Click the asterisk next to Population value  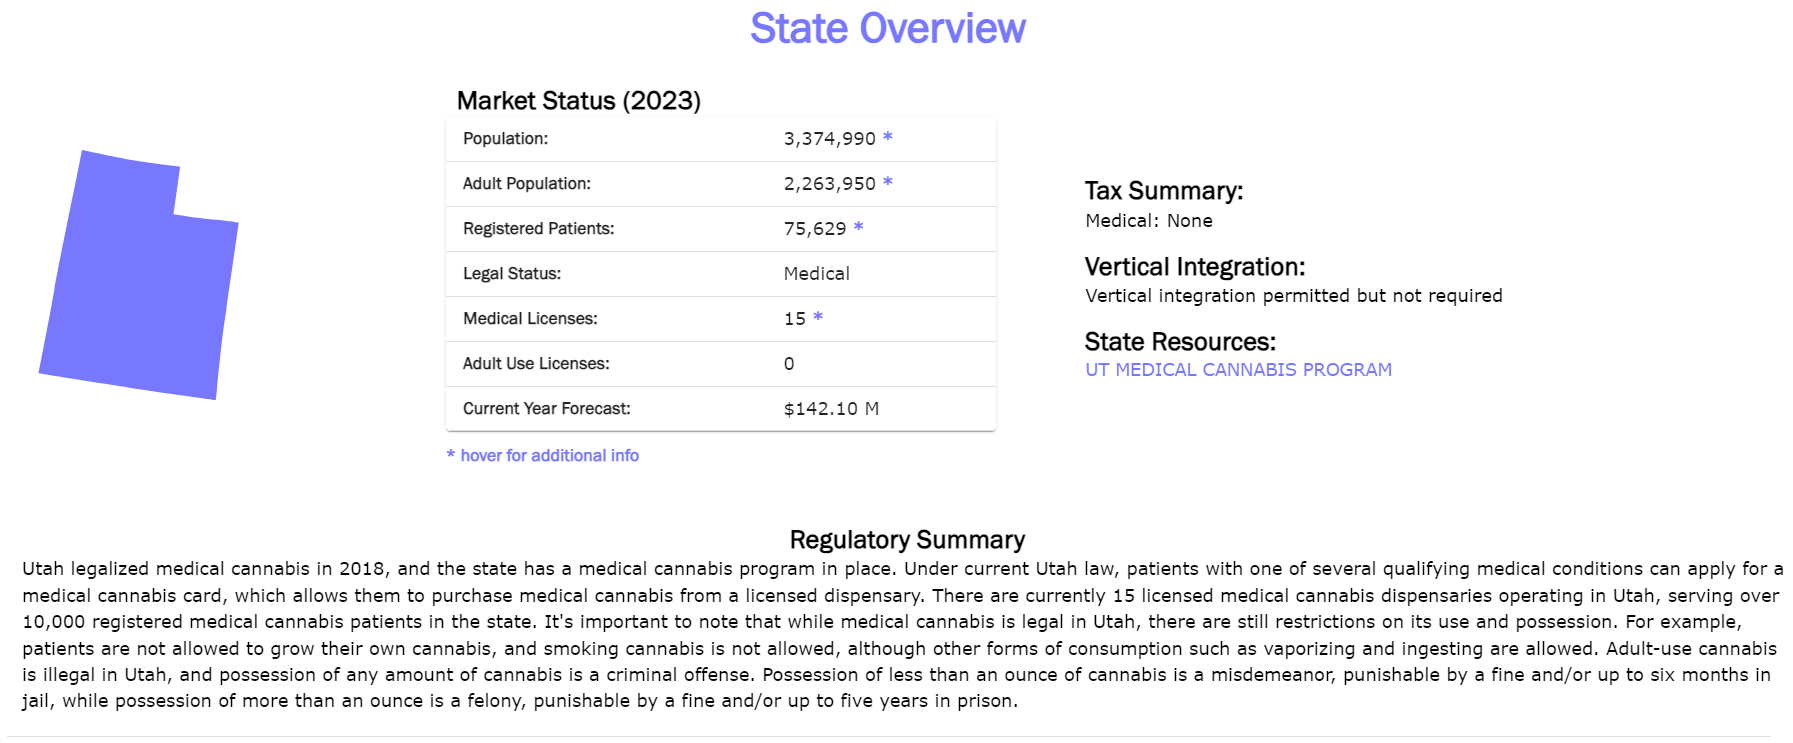coord(887,137)
